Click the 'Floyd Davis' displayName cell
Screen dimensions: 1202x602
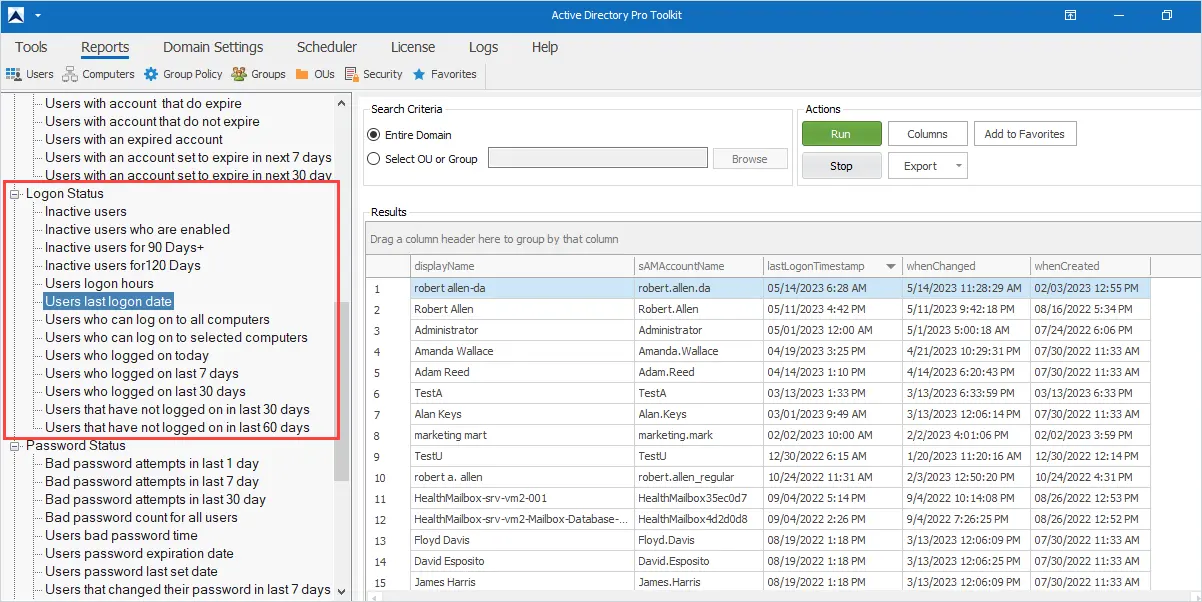(x=521, y=540)
